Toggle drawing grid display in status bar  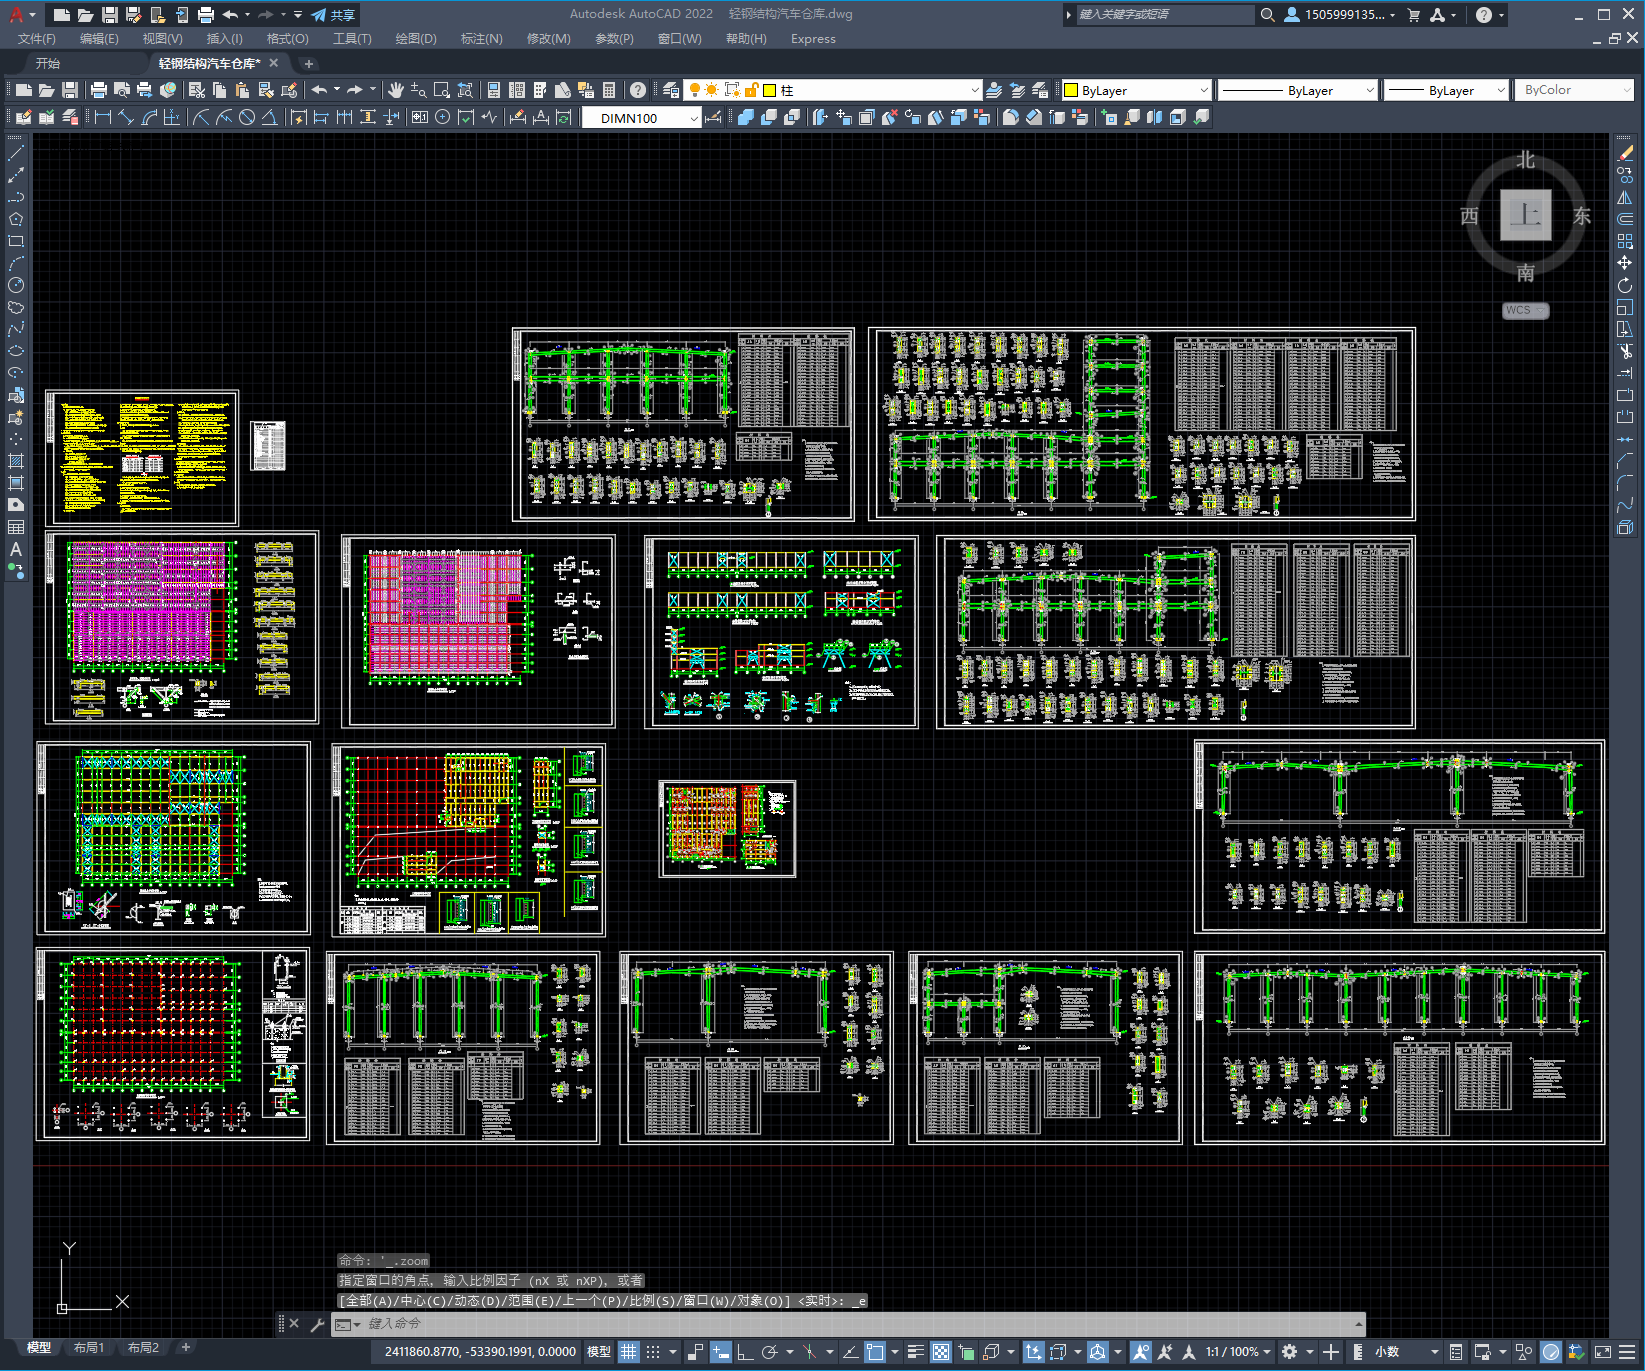(x=628, y=1352)
